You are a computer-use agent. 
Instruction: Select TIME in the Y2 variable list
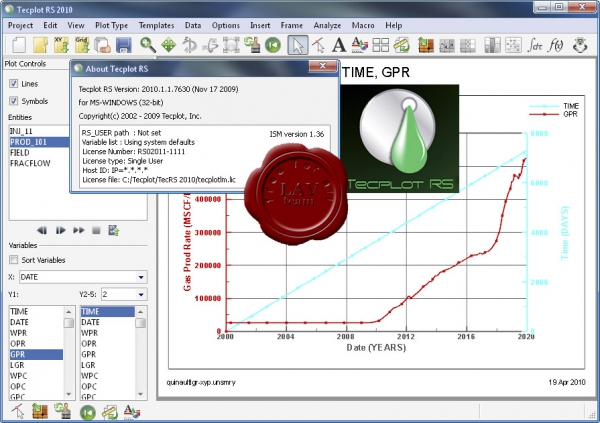(108, 312)
